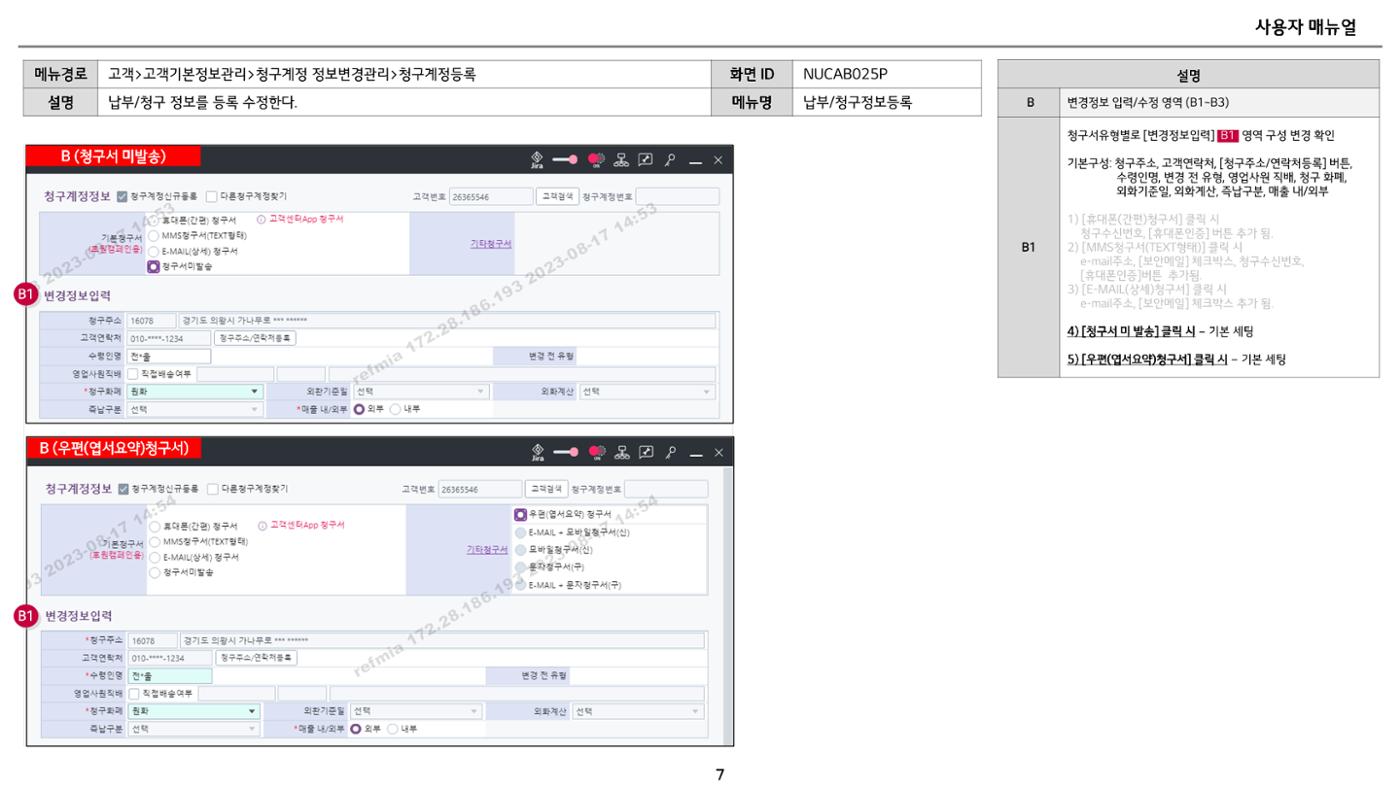Check 직접배송여부 in 청구서 미발송 window
The height and width of the screenshot is (788, 1400).
[134, 373]
